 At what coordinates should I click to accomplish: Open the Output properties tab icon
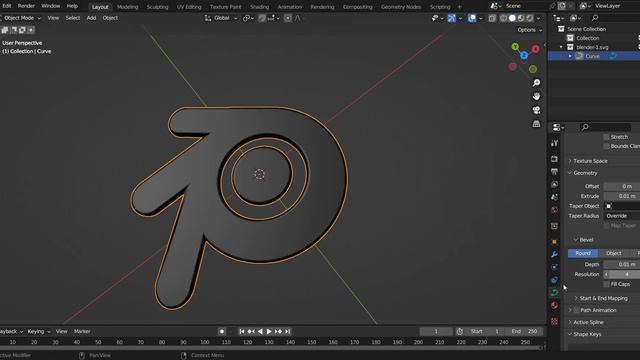click(554, 171)
